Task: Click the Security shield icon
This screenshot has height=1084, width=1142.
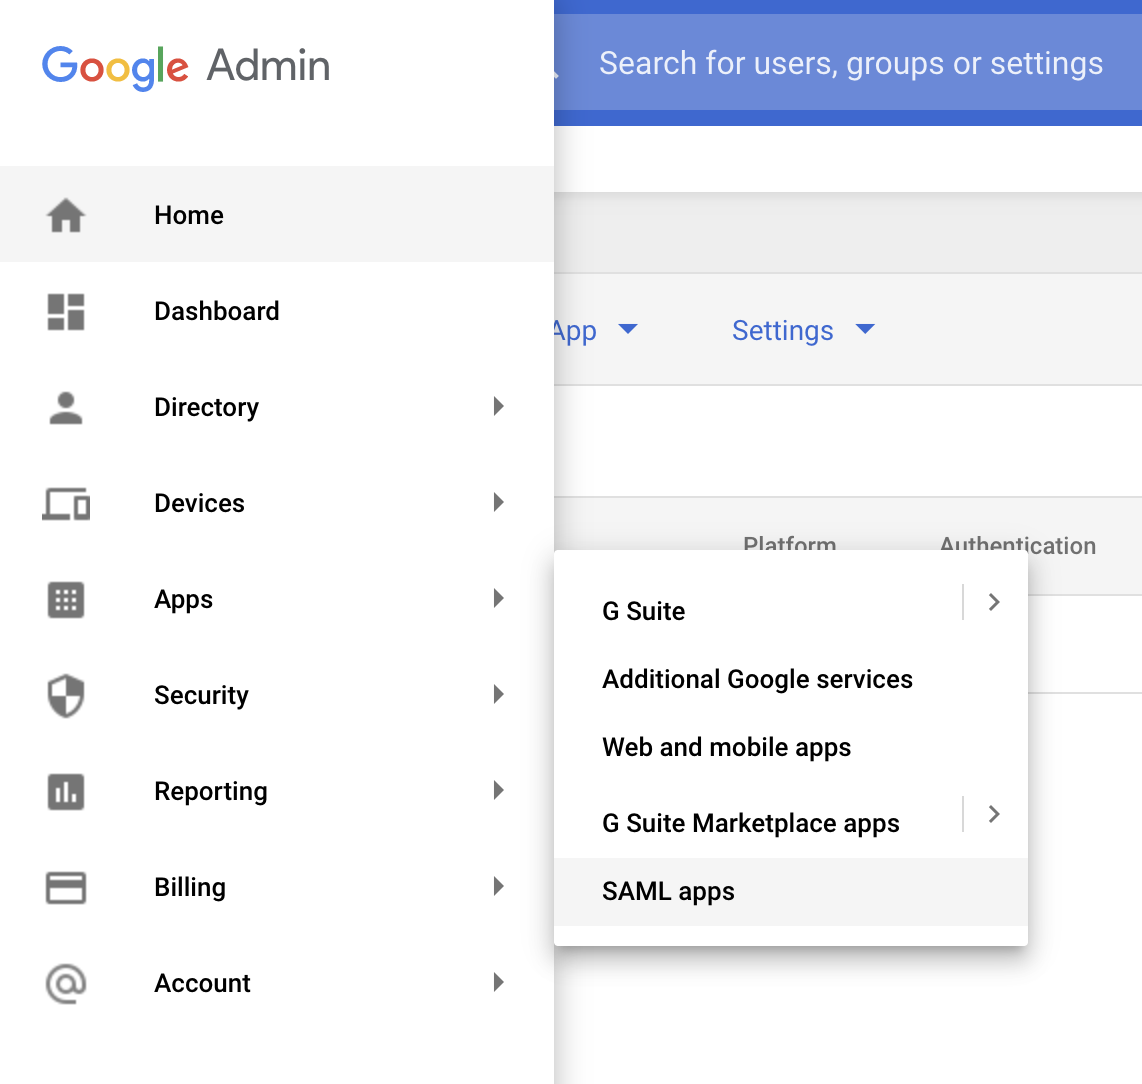Action: (x=66, y=695)
